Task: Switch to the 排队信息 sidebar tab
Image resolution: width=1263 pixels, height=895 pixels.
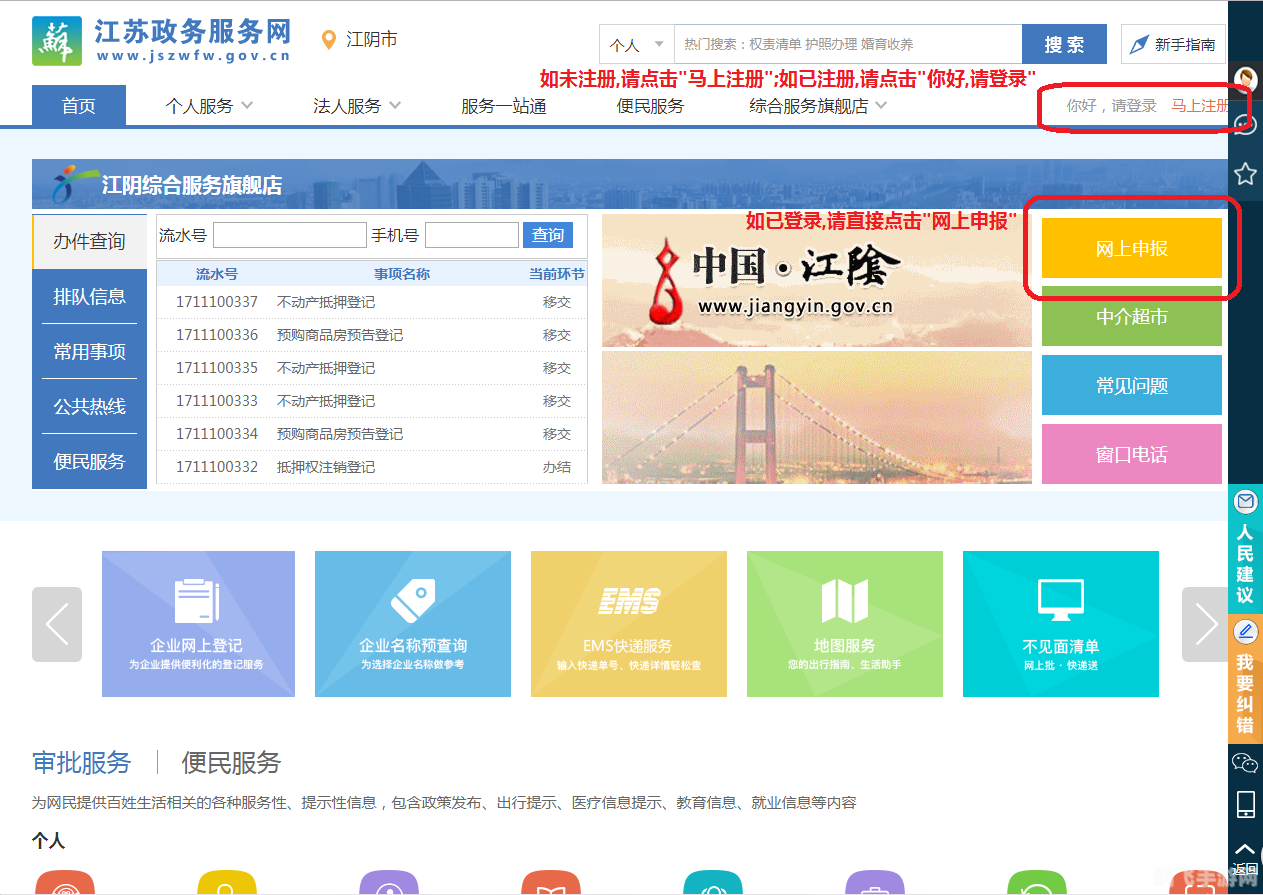Action: pos(88,296)
